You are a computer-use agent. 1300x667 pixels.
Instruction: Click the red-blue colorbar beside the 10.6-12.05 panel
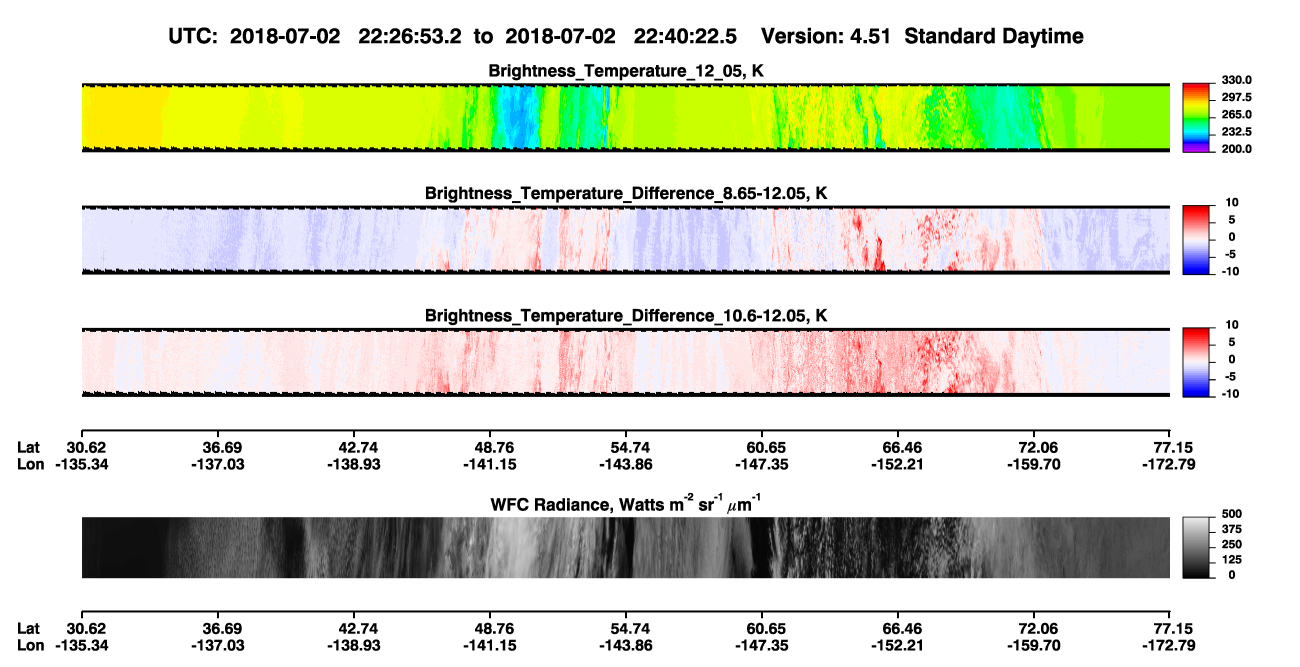1197,361
